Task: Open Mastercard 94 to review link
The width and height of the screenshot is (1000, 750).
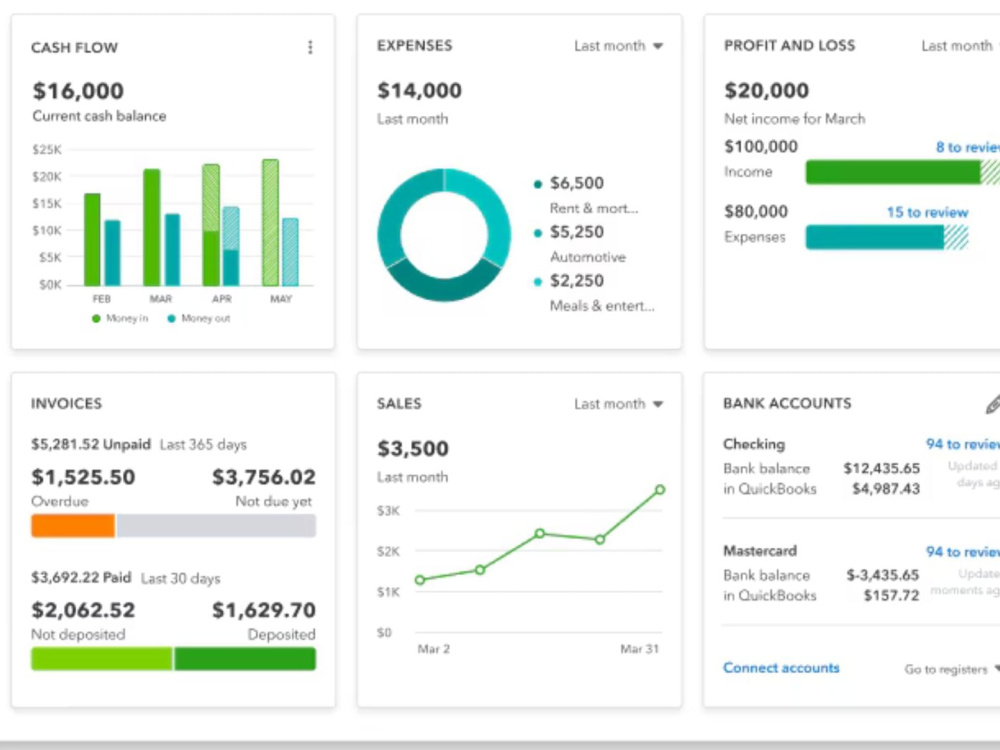Action: pos(962,552)
